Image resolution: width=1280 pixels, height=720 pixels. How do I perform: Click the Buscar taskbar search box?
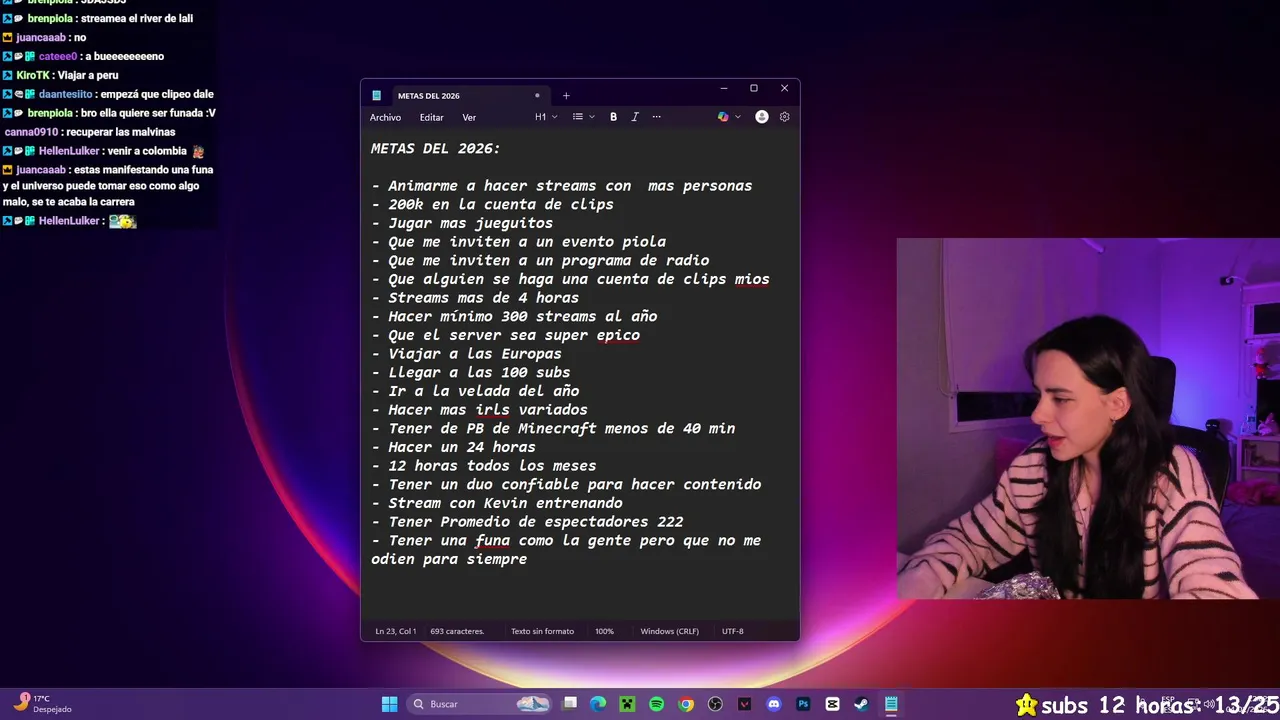tap(481, 704)
